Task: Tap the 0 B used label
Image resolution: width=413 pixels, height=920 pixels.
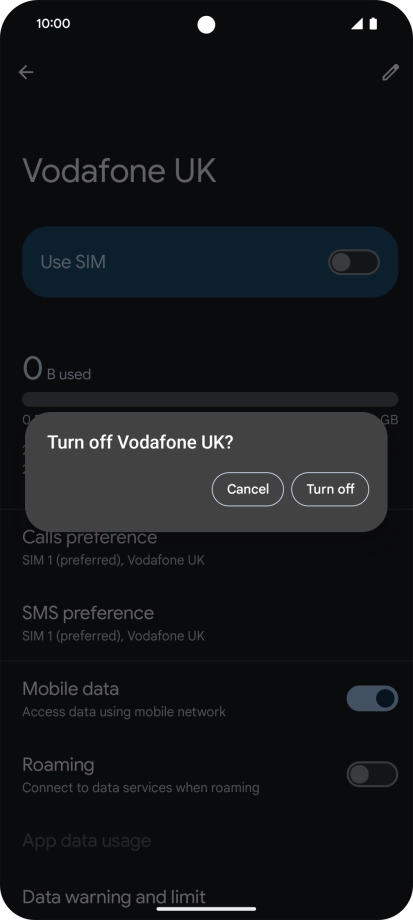Action: pos(57,370)
